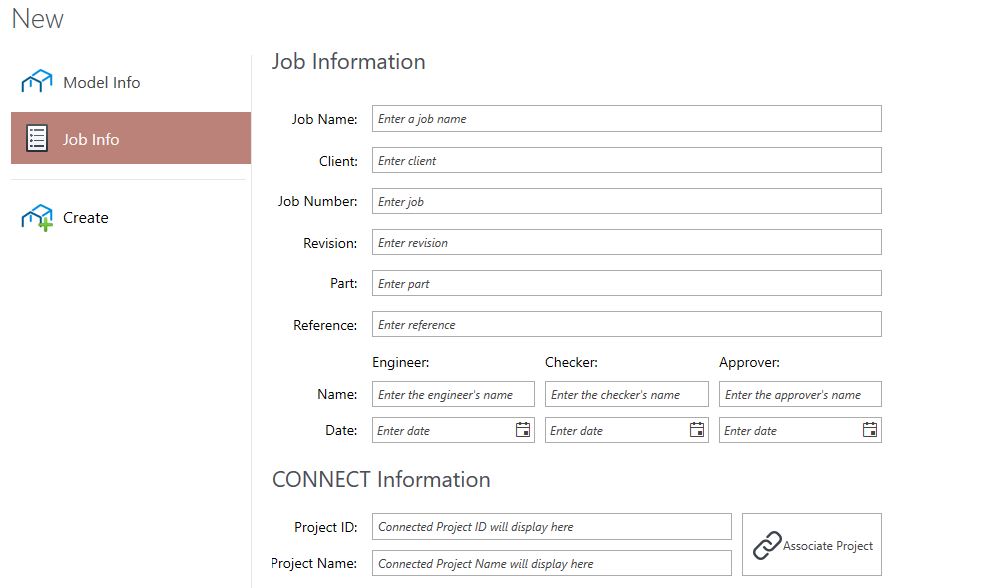
Task: Switch to the Model Info tab
Action: pos(131,82)
